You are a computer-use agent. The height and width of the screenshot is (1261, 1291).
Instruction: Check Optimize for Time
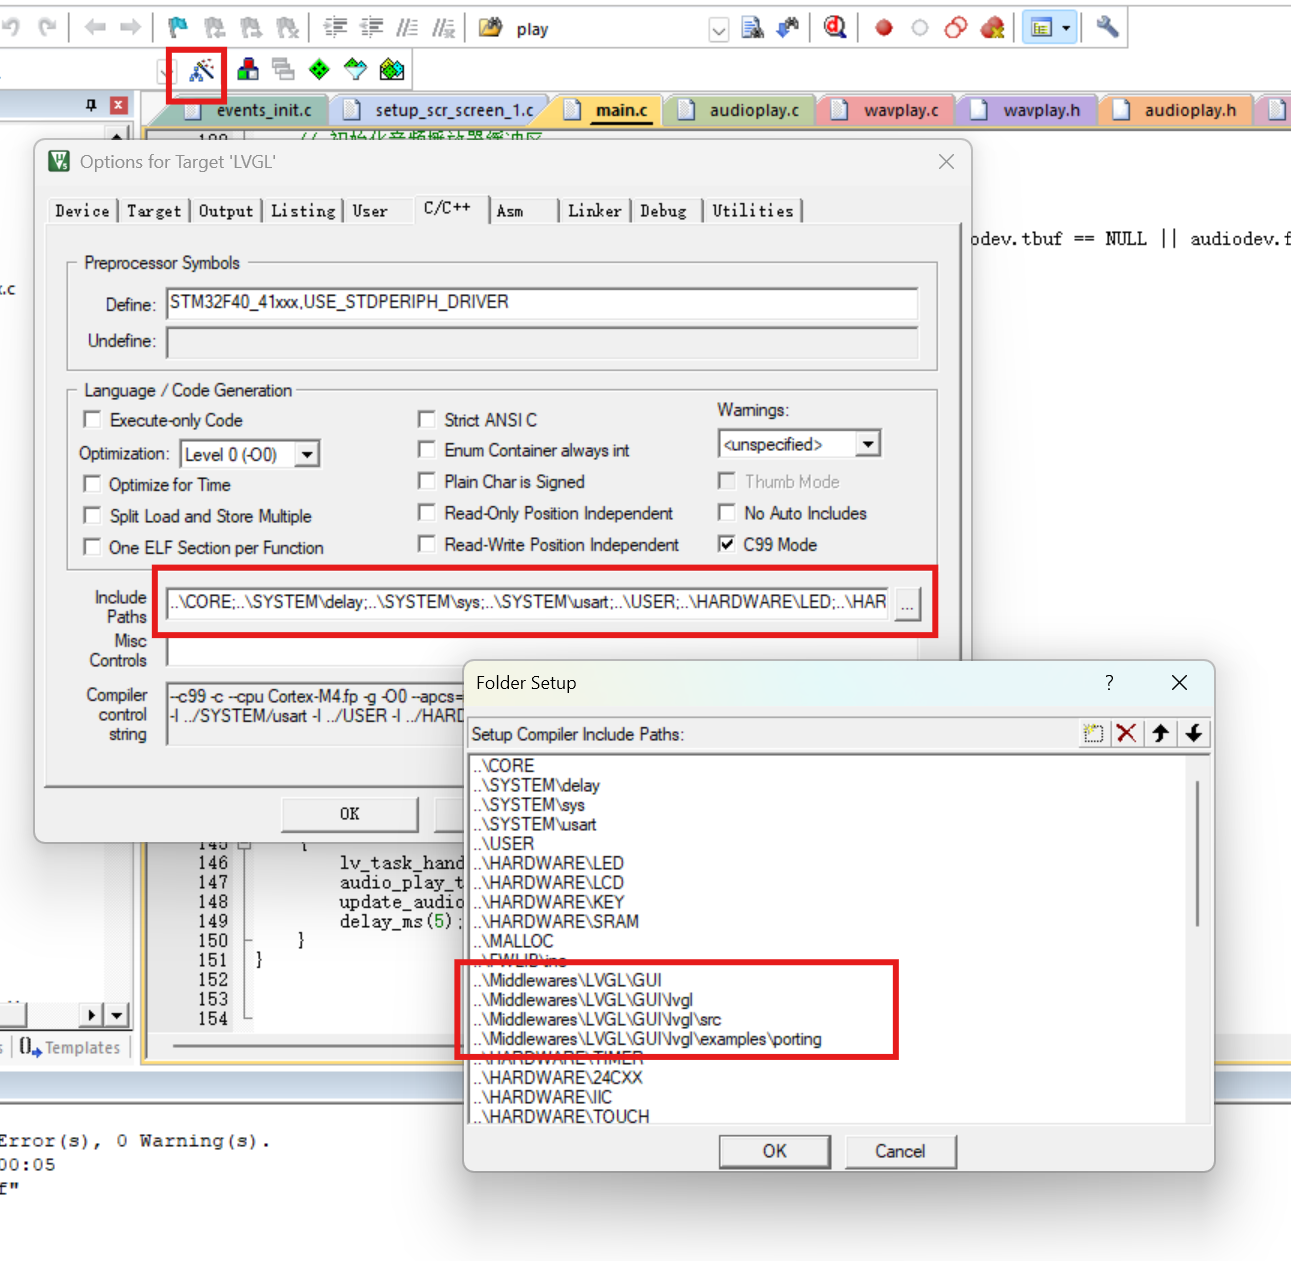(x=92, y=484)
